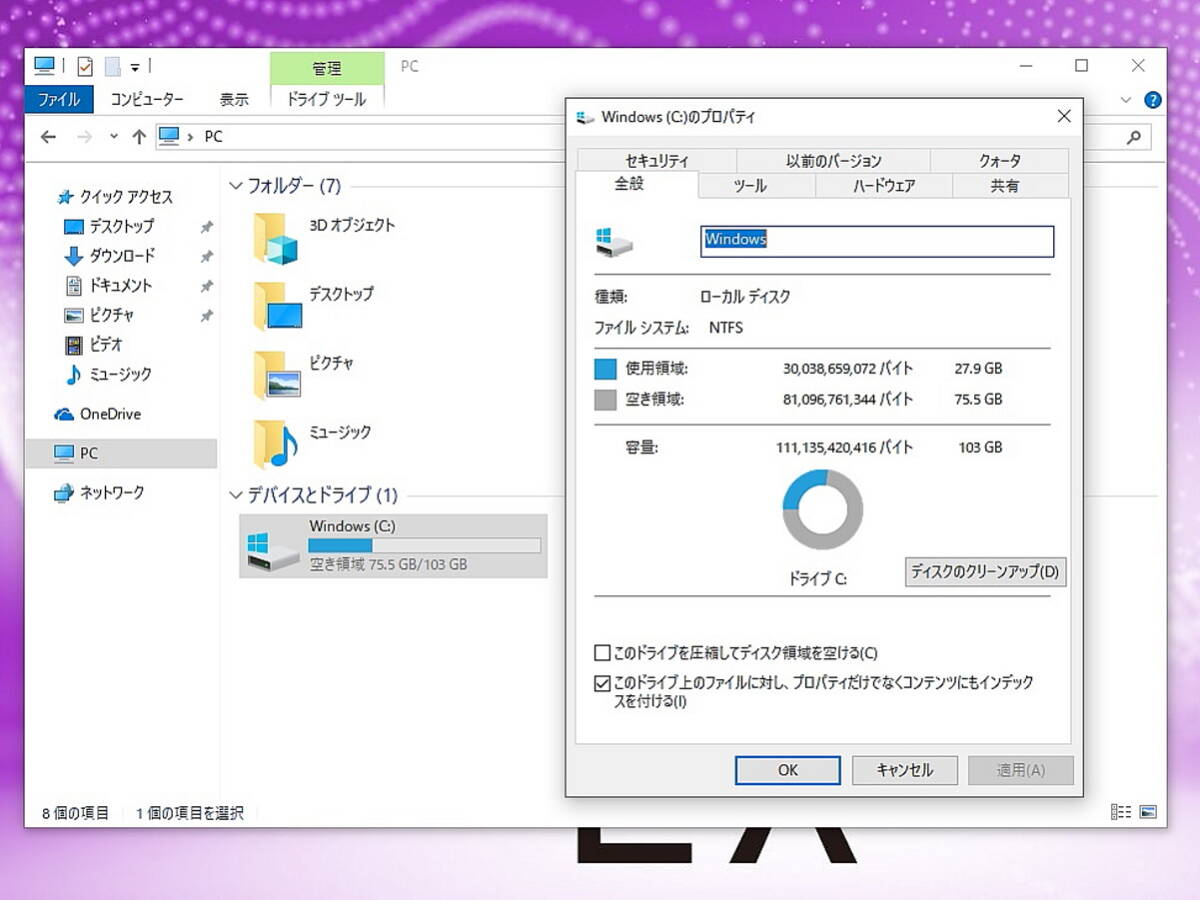The height and width of the screenshot is (900, 1200).
Task: Open the Quick Access Toolbar customize arrow
Action: 135,67
